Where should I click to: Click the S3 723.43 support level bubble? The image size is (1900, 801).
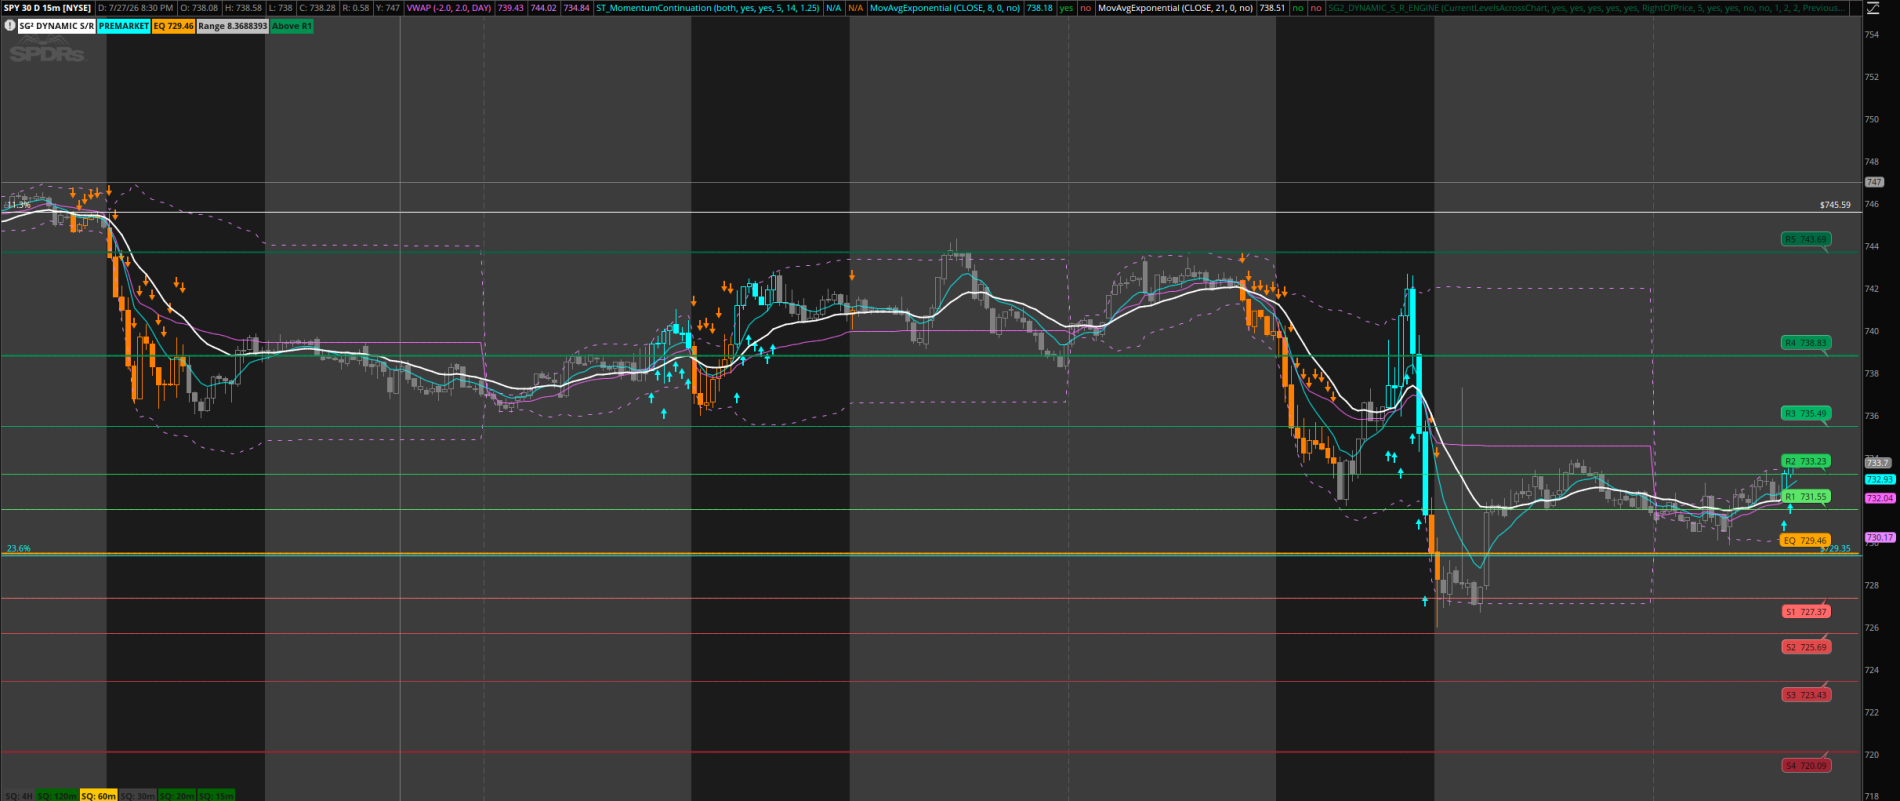point(1806,695)
